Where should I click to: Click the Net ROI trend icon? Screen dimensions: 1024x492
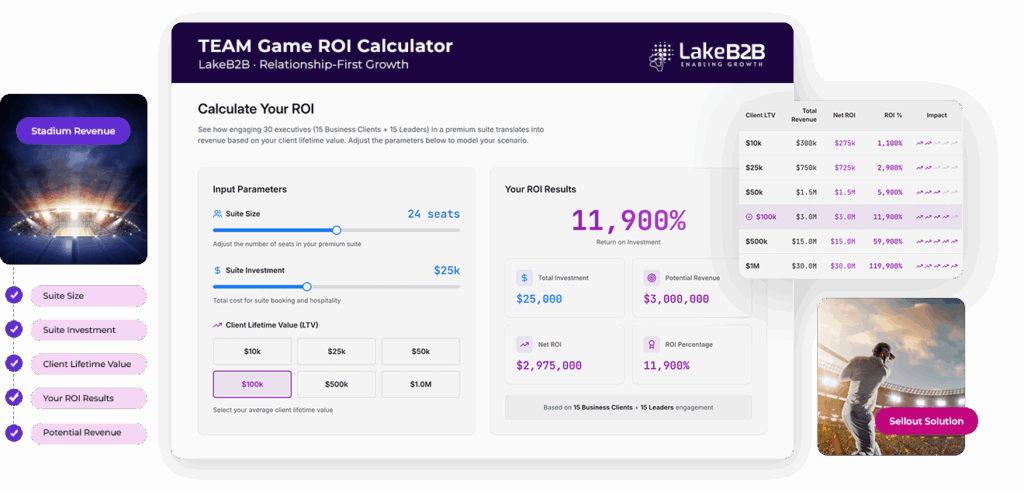pos(523,344)
